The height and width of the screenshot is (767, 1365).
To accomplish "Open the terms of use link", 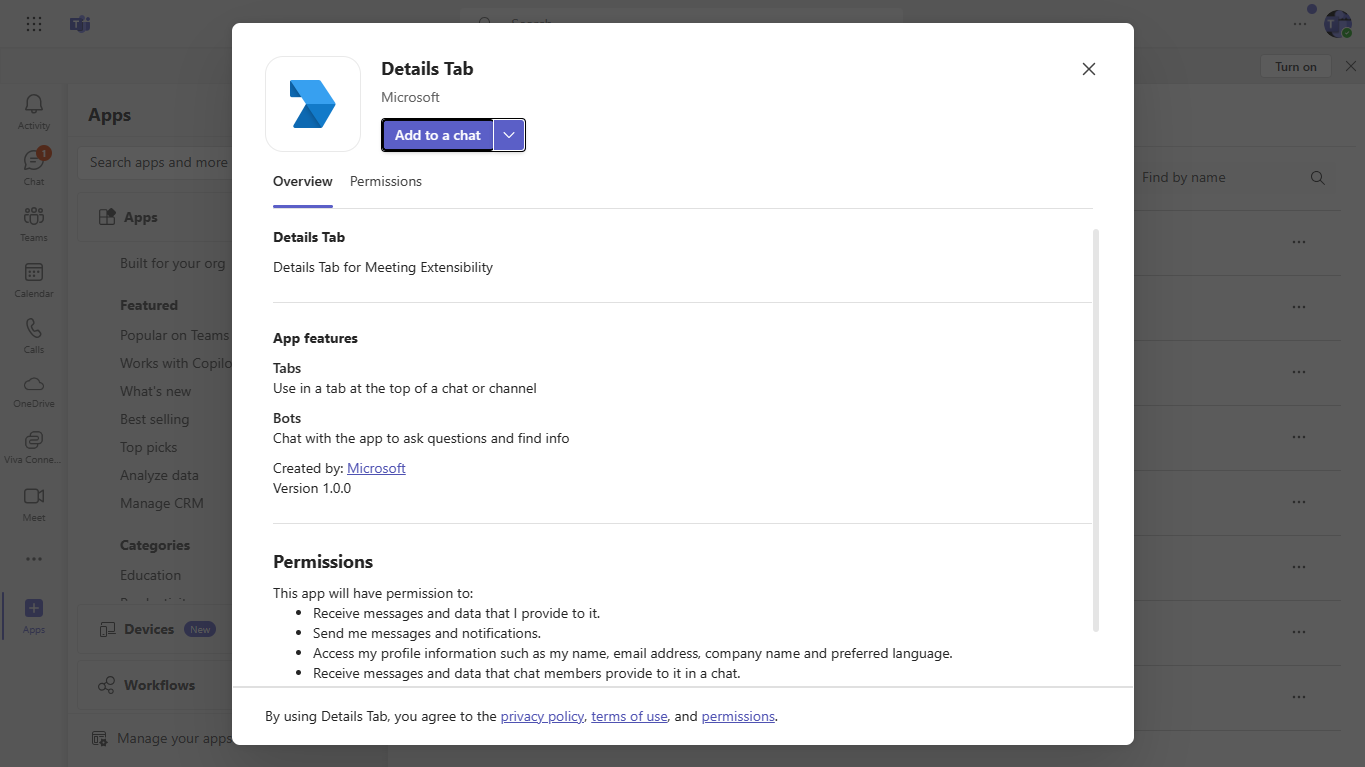I will click(629, 716).
